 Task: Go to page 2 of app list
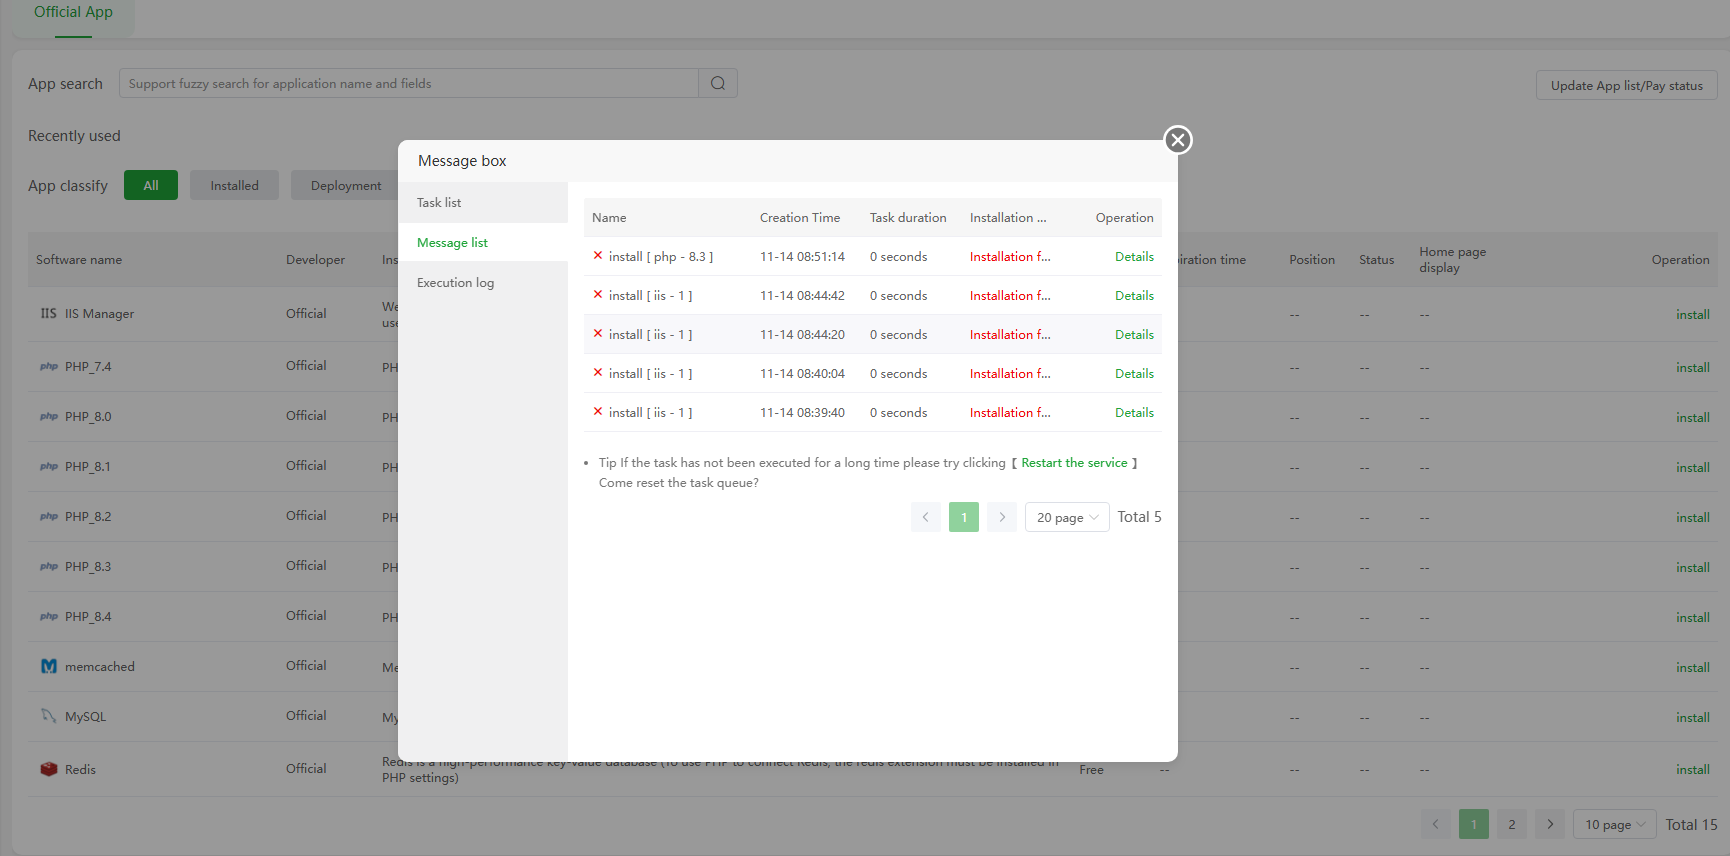[1512, 824]
